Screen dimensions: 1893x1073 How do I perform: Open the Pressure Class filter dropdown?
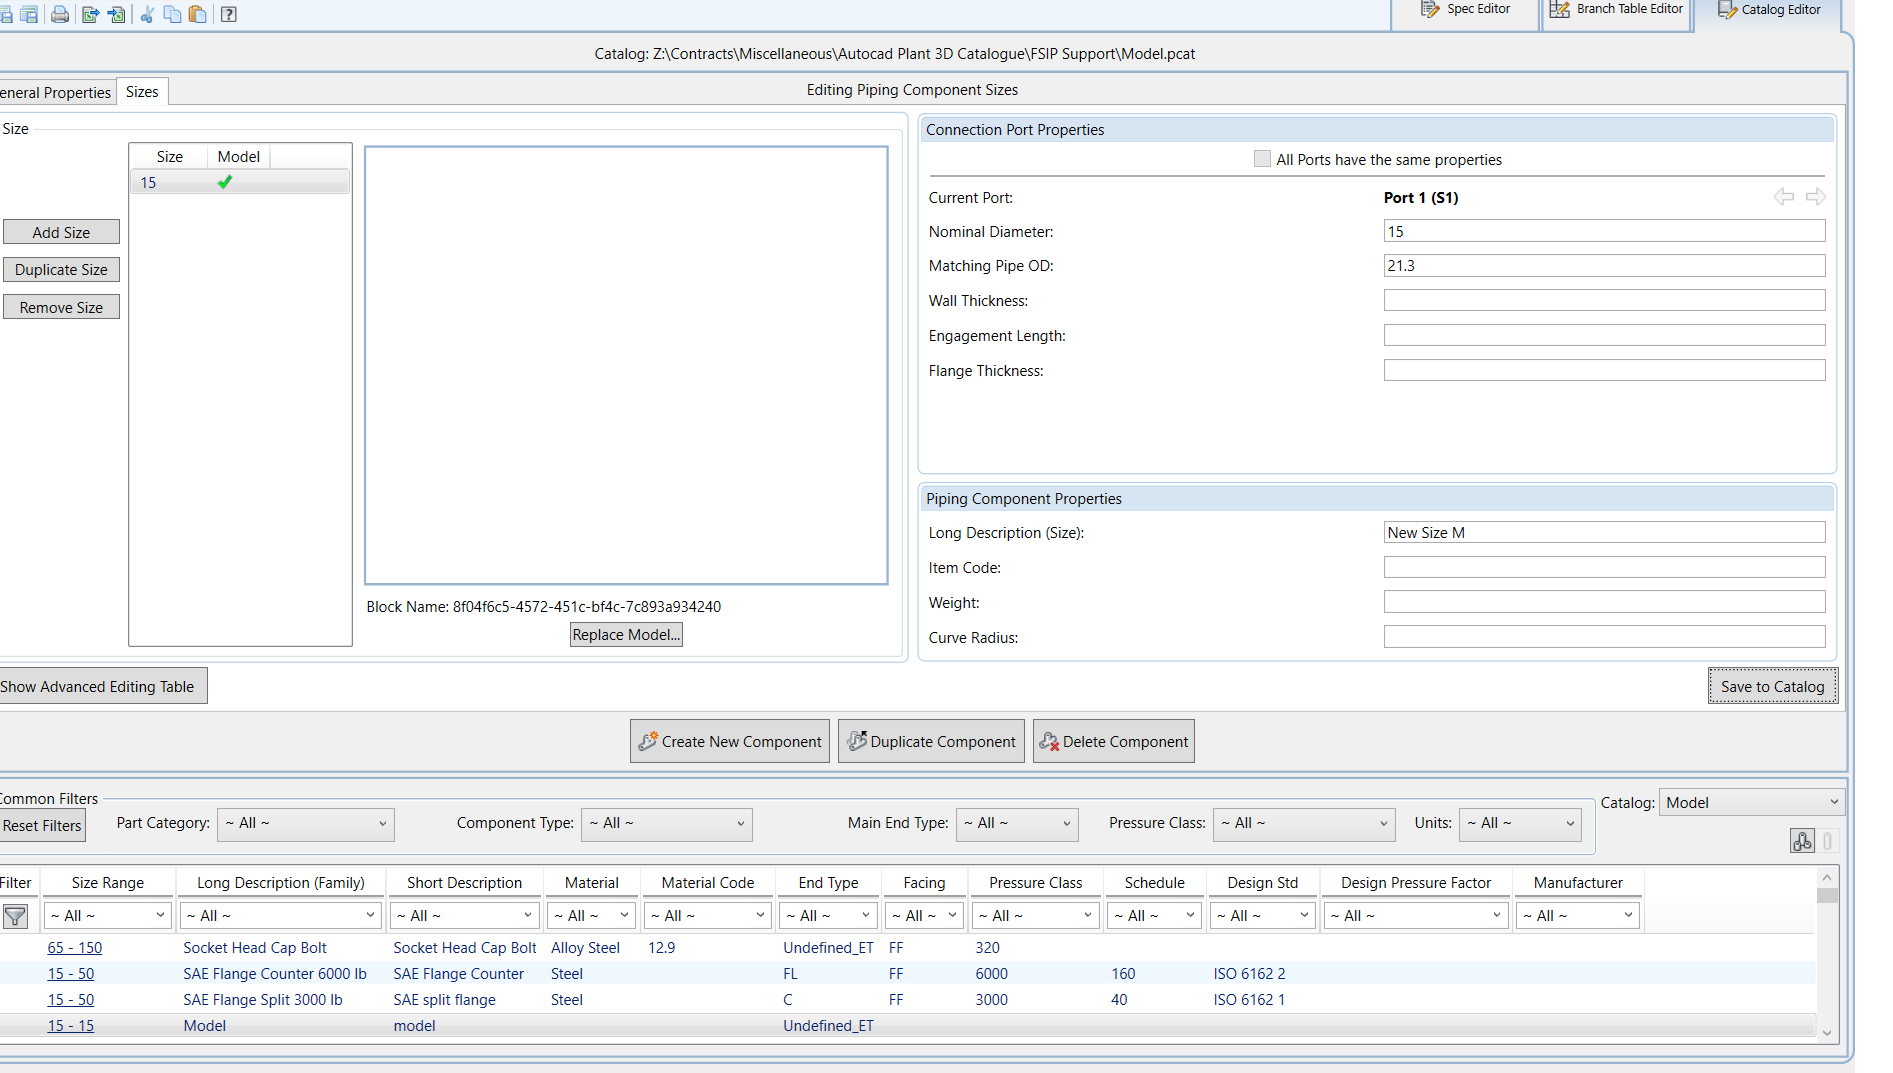point(1303,824)
